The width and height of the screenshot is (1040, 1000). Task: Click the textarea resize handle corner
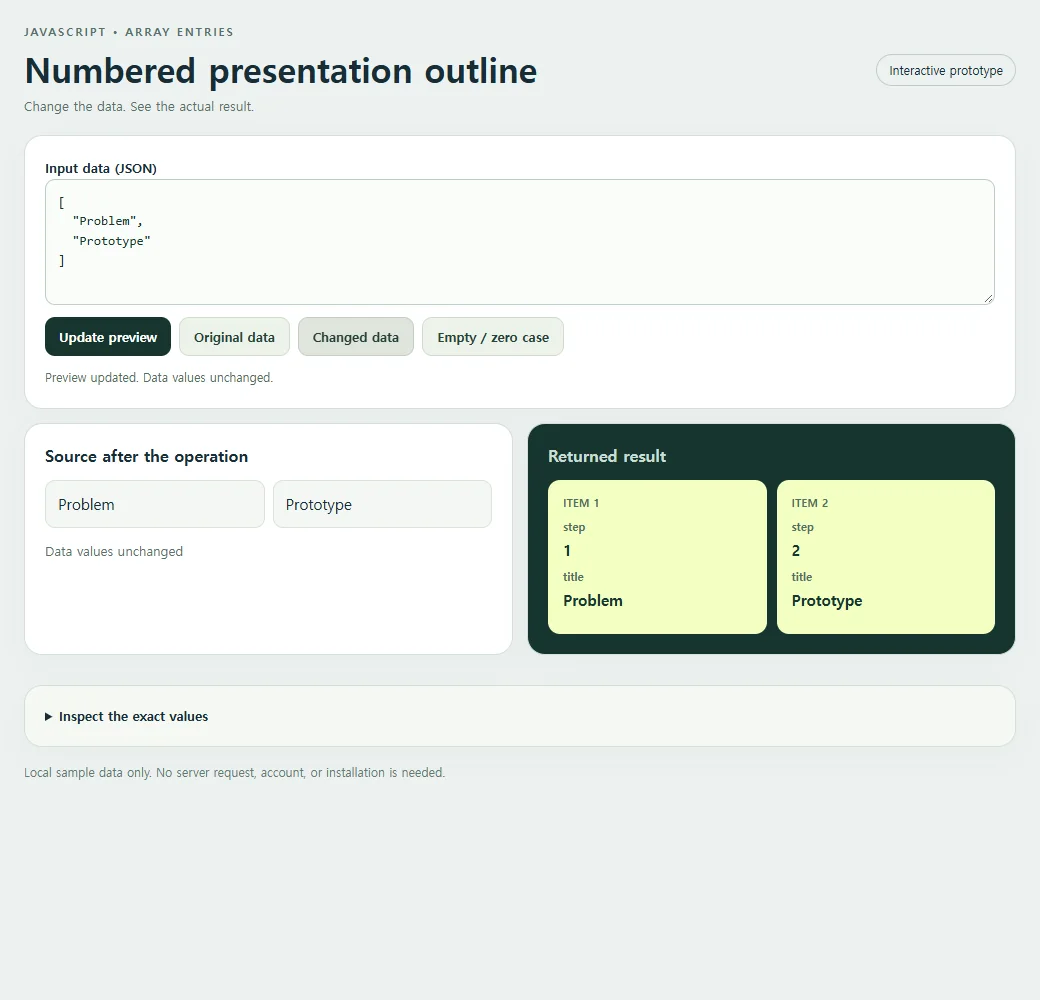pos(988,298)
